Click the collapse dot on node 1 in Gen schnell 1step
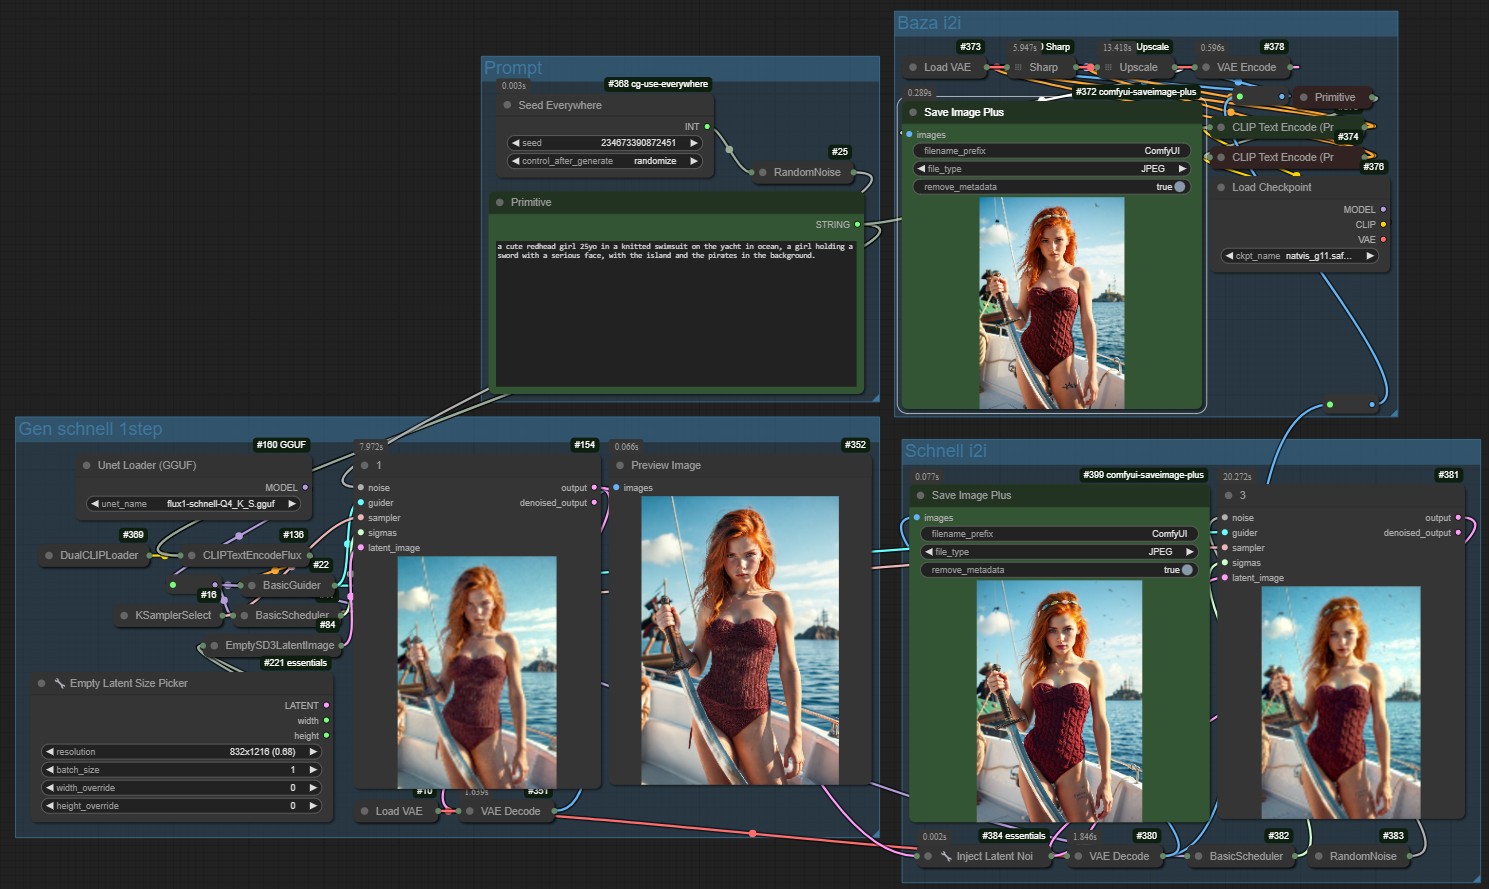1489x889 pixels. (x=365, y=465)
